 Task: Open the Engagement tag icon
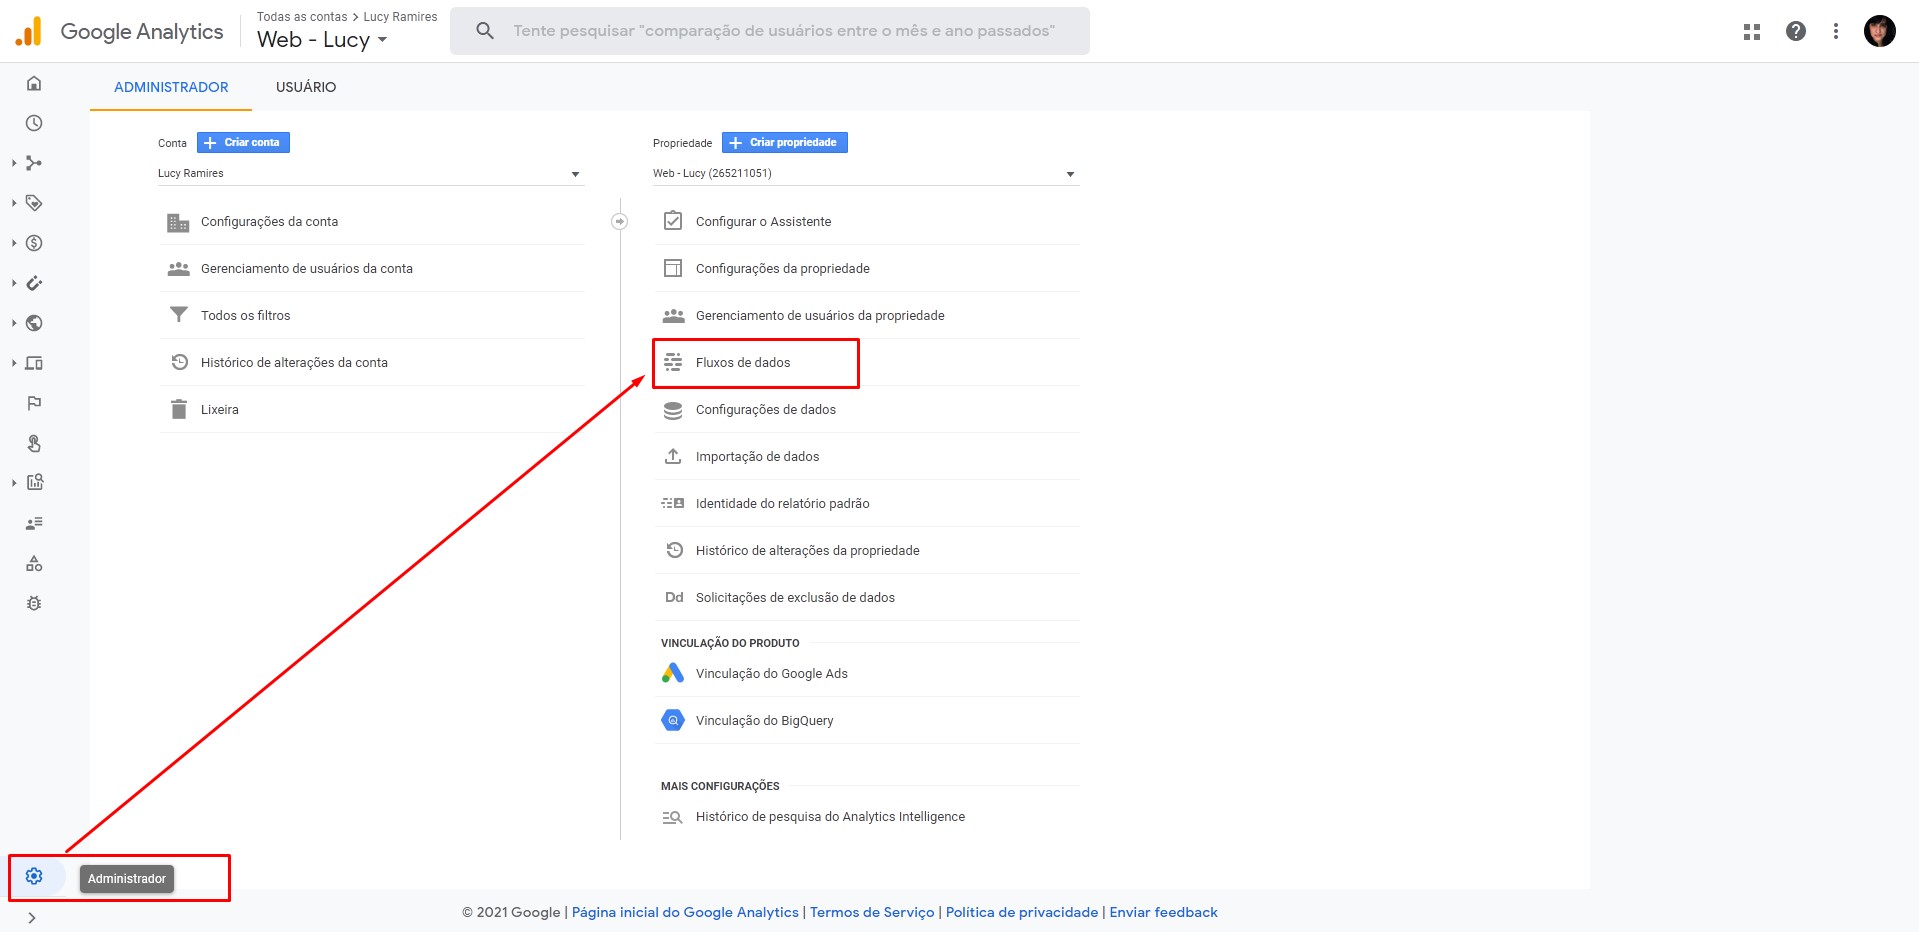pos(34,203)
